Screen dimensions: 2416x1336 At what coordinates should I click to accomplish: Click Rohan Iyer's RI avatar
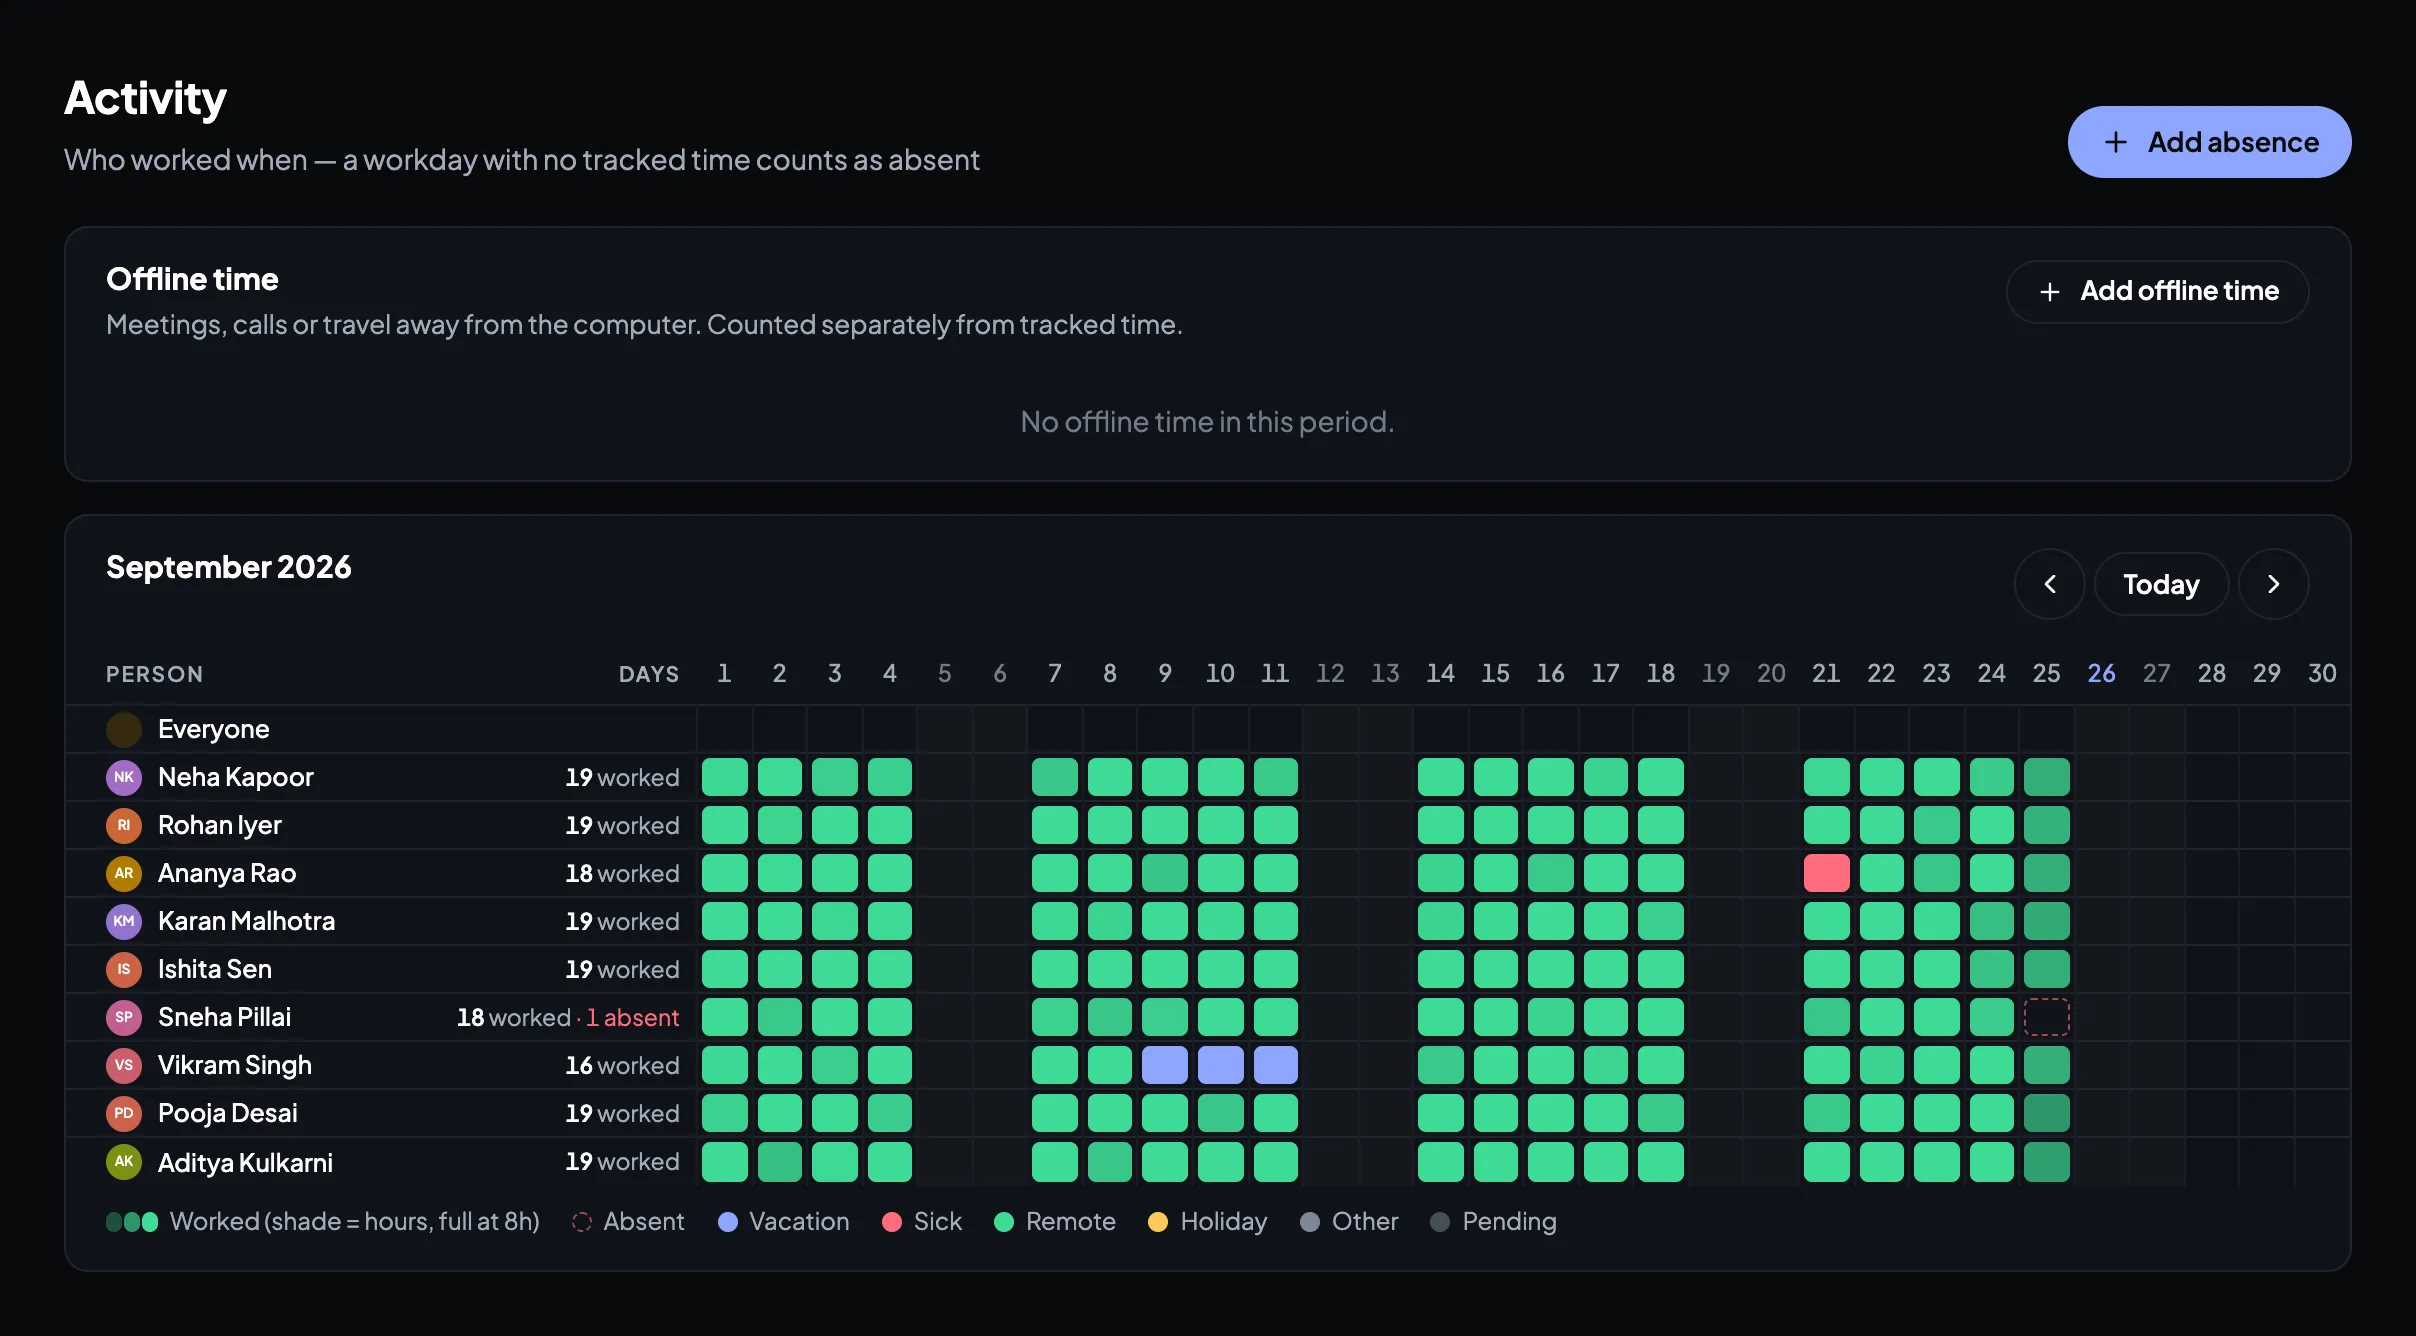pos(124,825)
